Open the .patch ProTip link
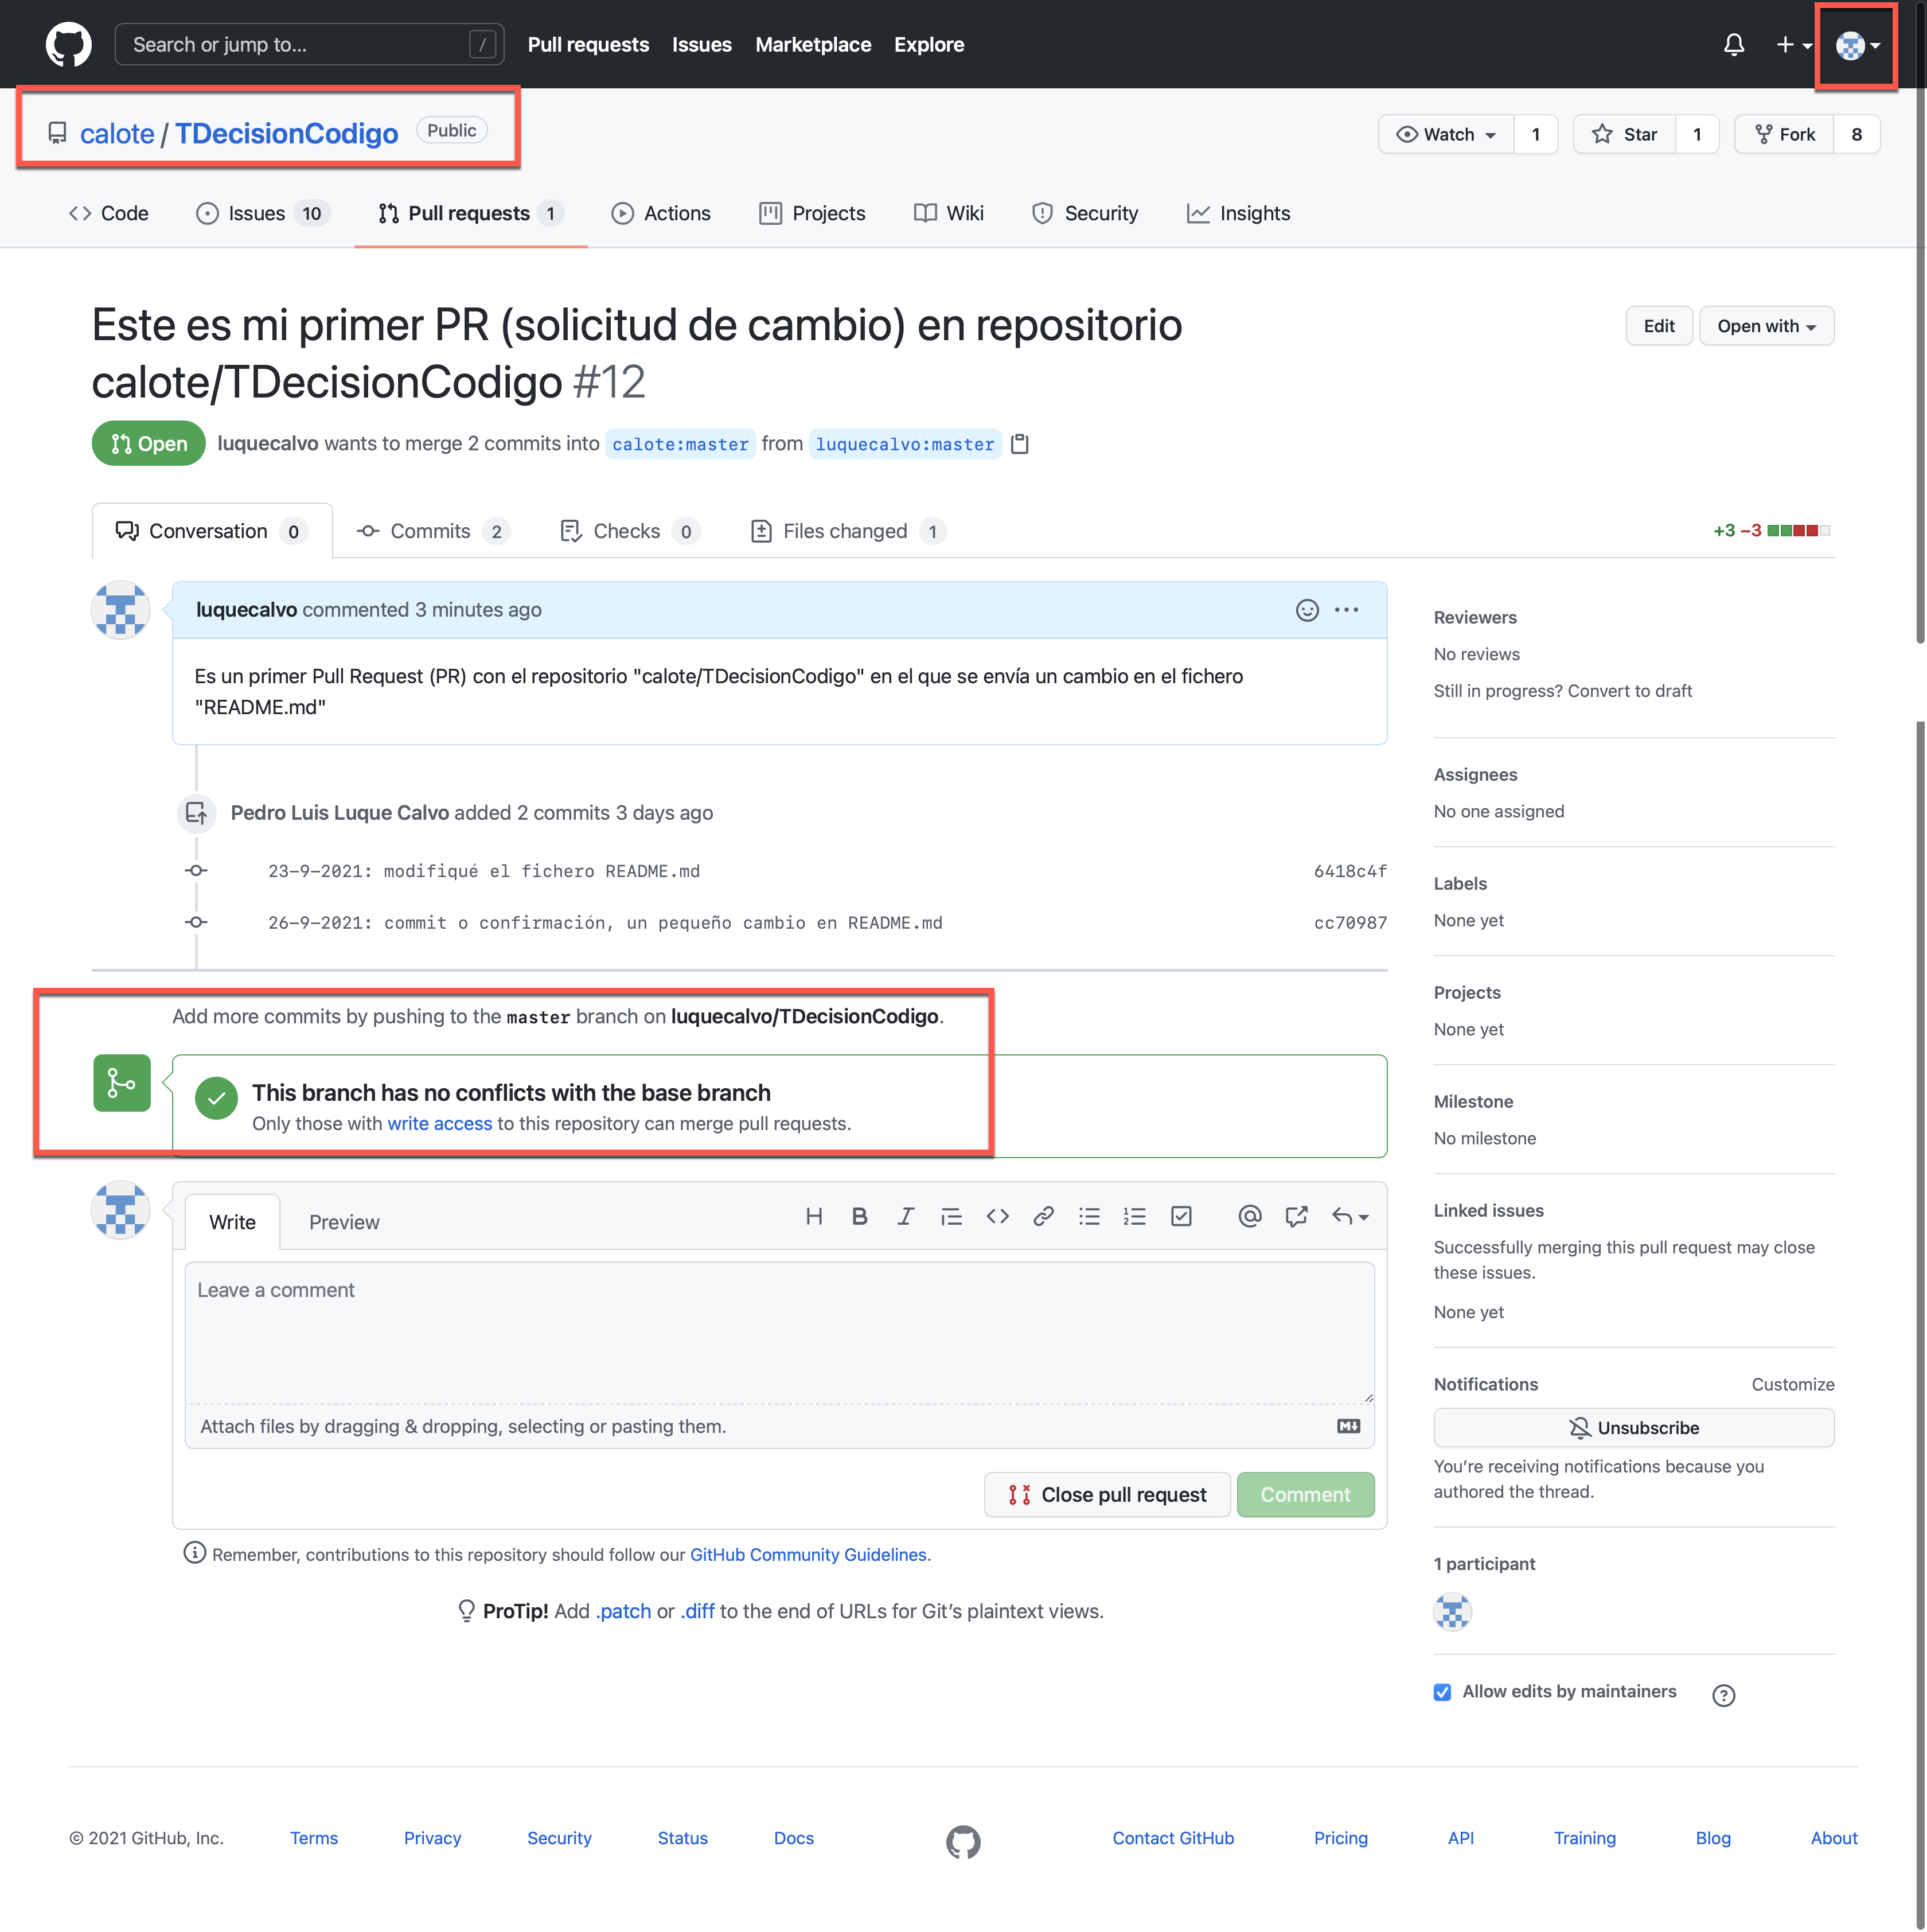The height and width of the screenshot is (1932, 1927). pos(624,1611)
